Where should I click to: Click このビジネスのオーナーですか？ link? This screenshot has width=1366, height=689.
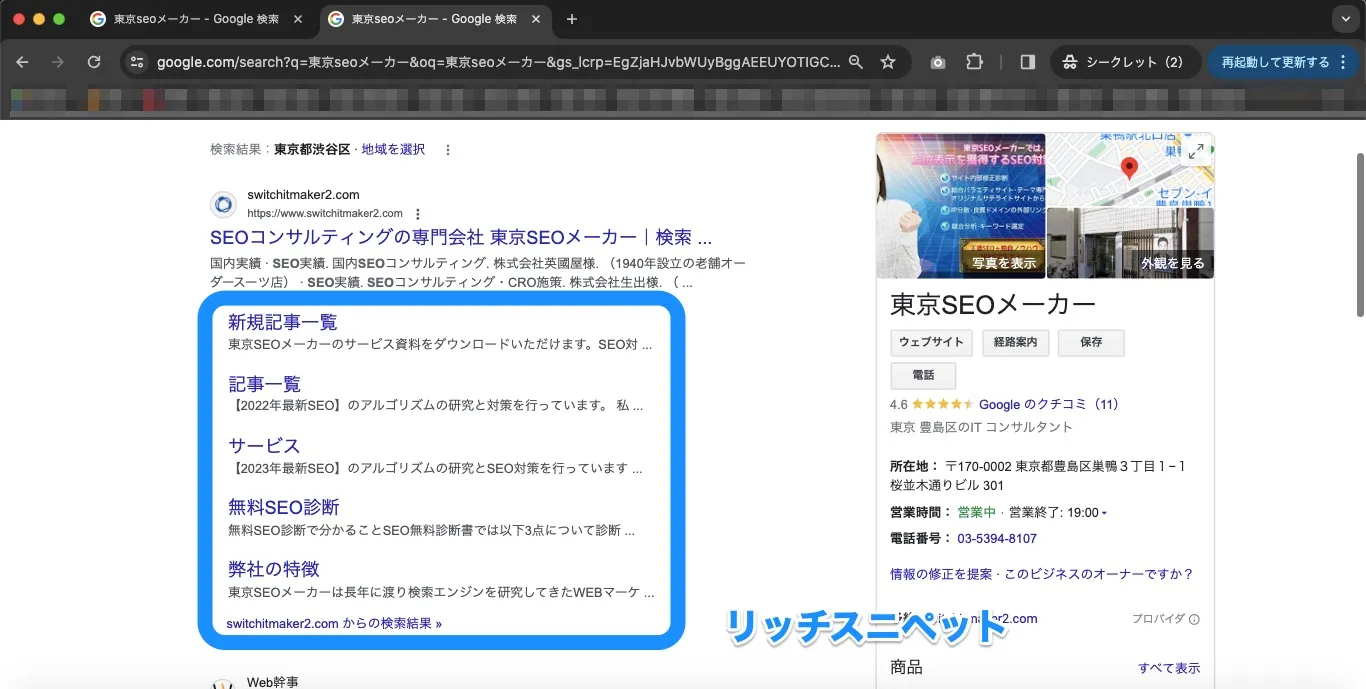pyautogui.click(x=1098, y=574)
